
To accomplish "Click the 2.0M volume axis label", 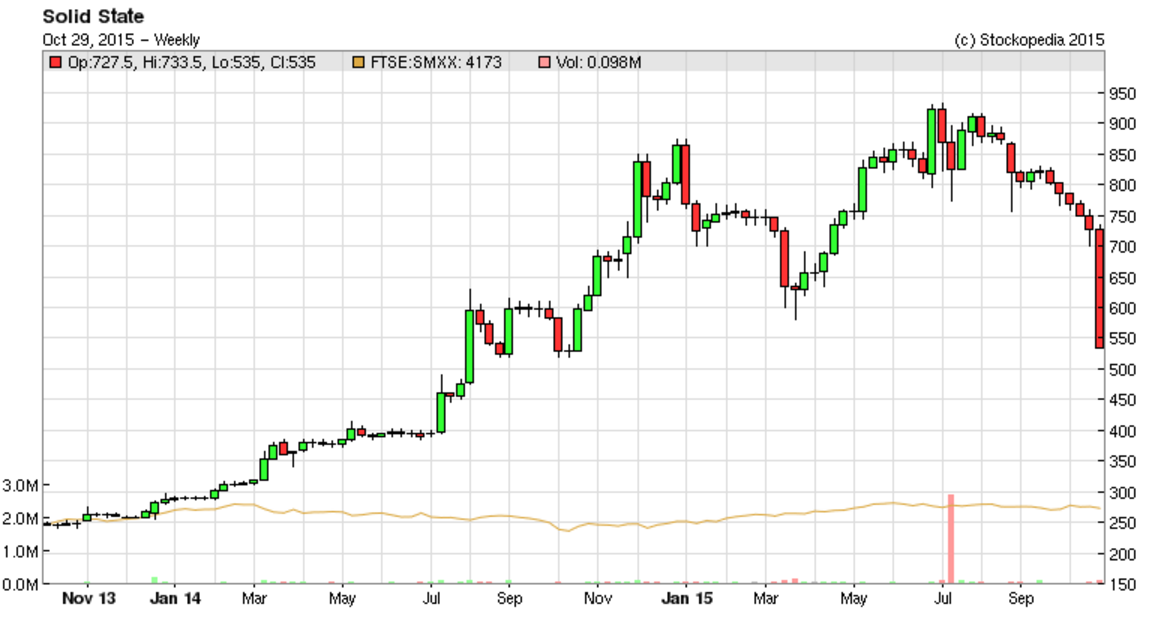I will [x=20, y=519].
